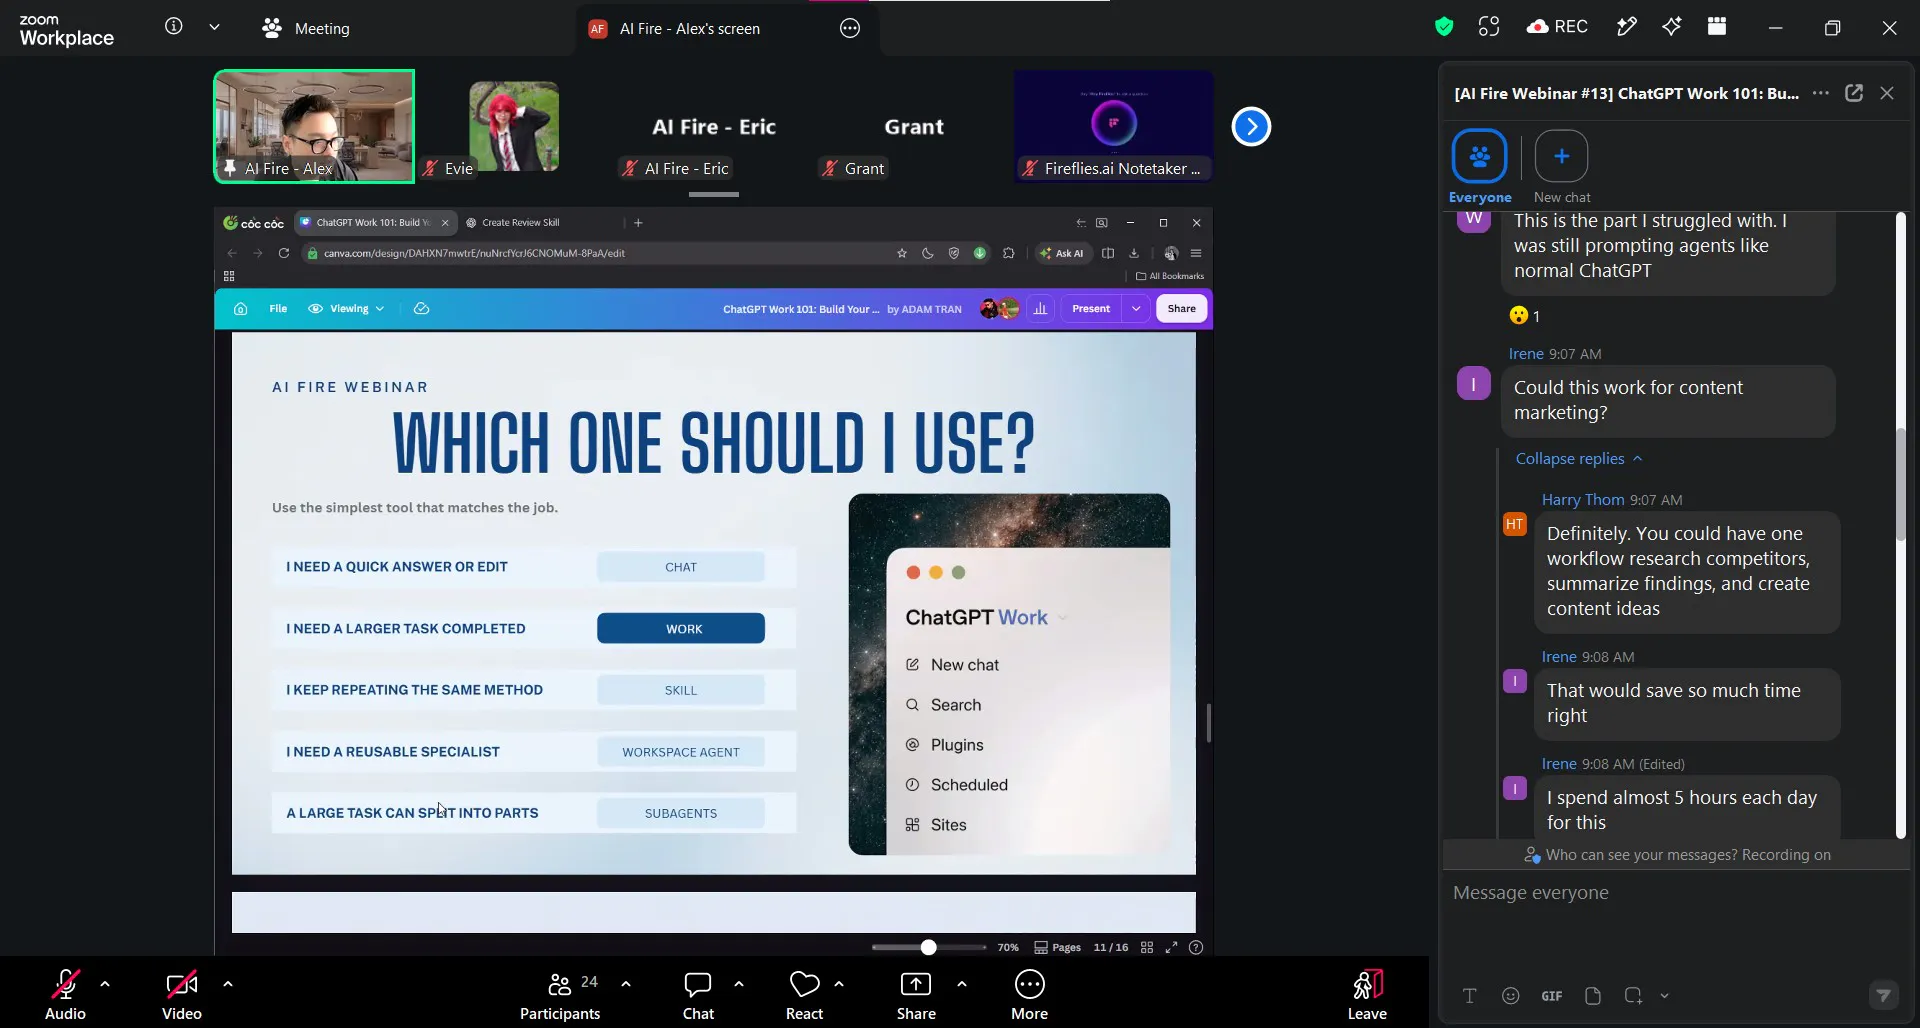The height and width of the screenshot is (1028, 1920).
Task: Open the Participants panel
Action: [x=560, y=994]
